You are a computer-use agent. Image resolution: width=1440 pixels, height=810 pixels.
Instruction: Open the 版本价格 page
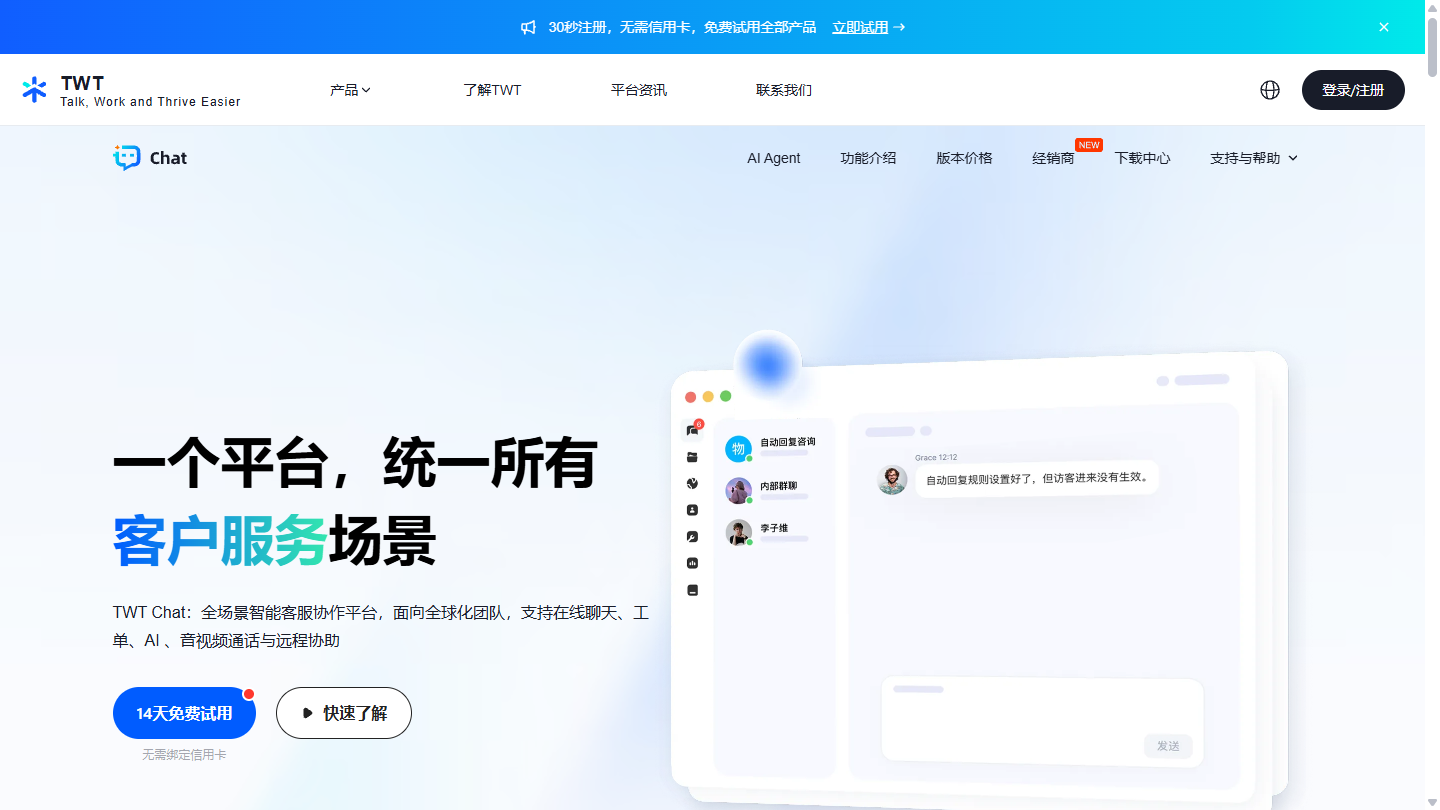click(x=964, y=158)
